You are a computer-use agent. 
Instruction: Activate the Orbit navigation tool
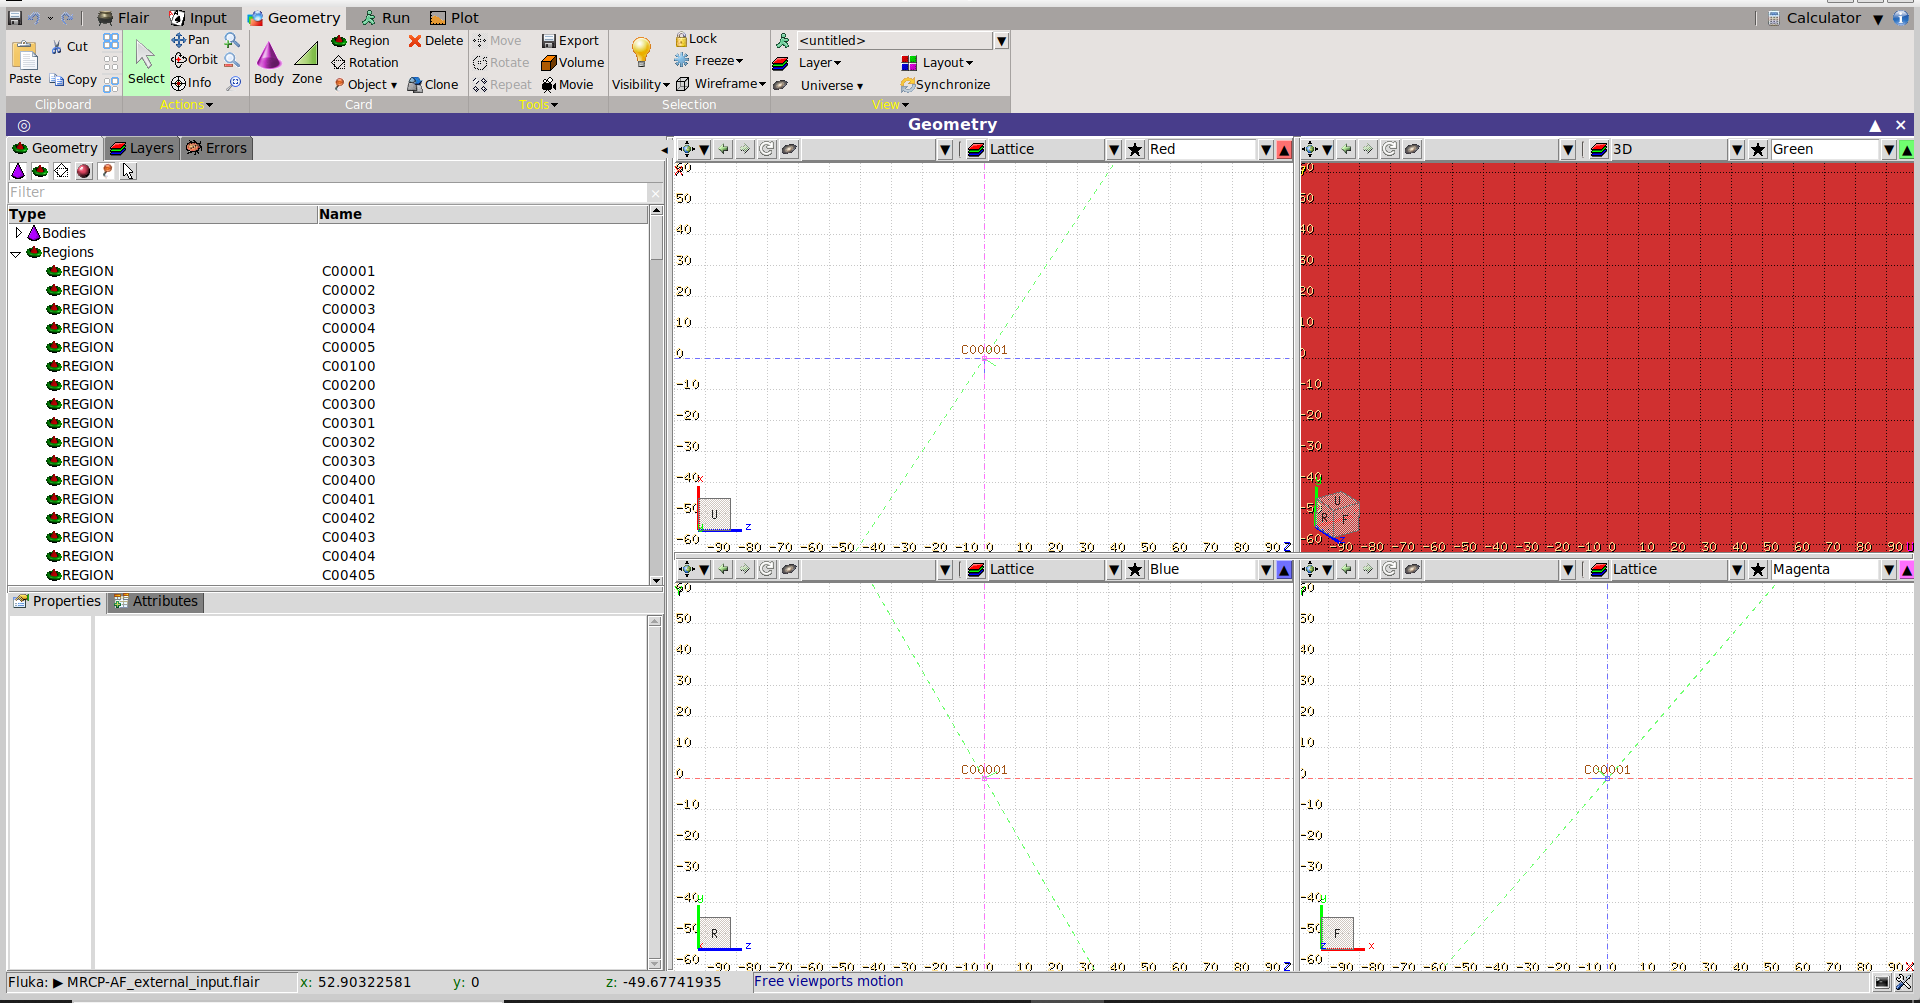(x=194, y=60)
